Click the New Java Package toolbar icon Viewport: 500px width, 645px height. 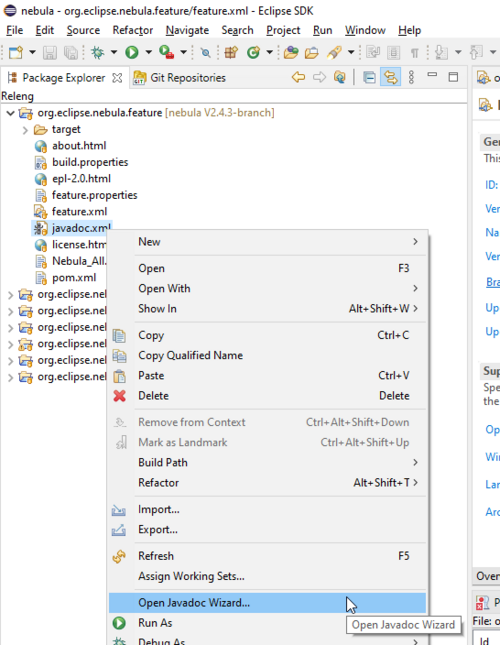click(231, 53)
